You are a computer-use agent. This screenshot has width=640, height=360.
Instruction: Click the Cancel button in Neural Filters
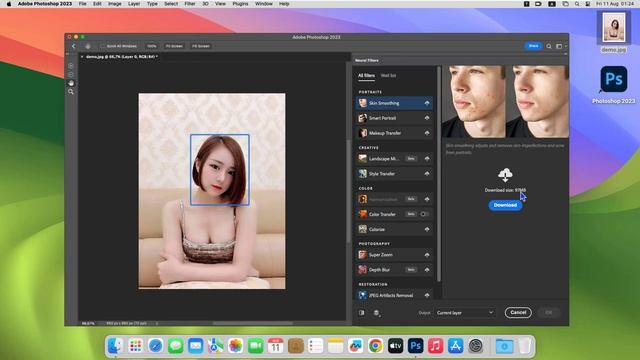(x=518, y=313)
